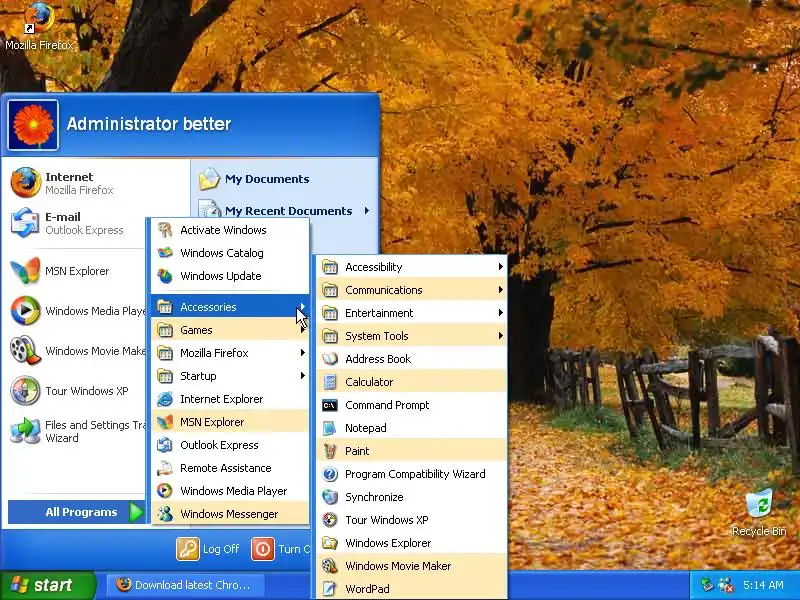Open My Documents folder

pos(285,179)
